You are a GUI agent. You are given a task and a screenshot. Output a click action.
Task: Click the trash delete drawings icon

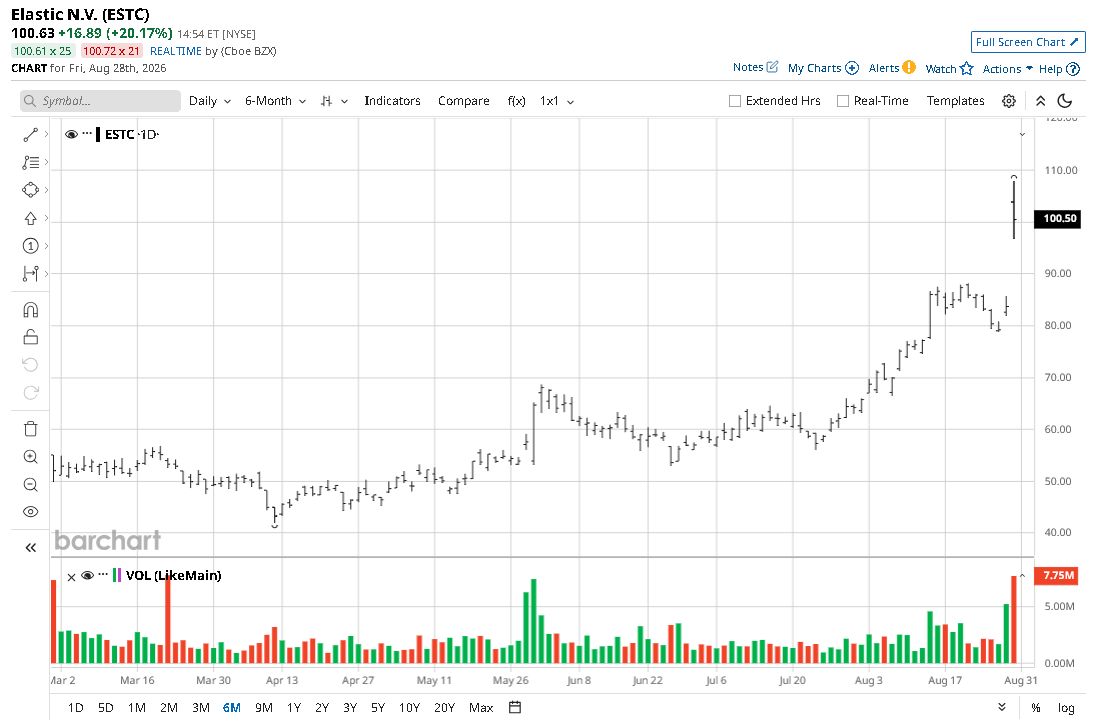pos(30,429)
